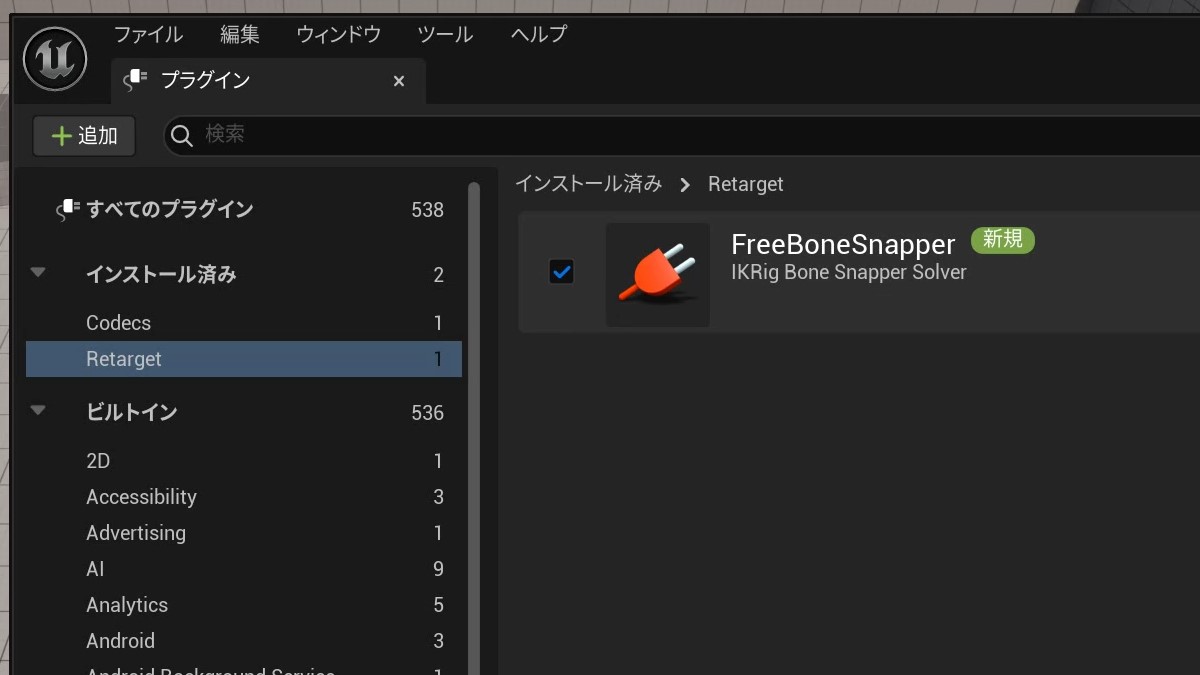Click the plugin tab's plug icon
This screenshot has width=1200, height=675.
(x=135, y=80)
